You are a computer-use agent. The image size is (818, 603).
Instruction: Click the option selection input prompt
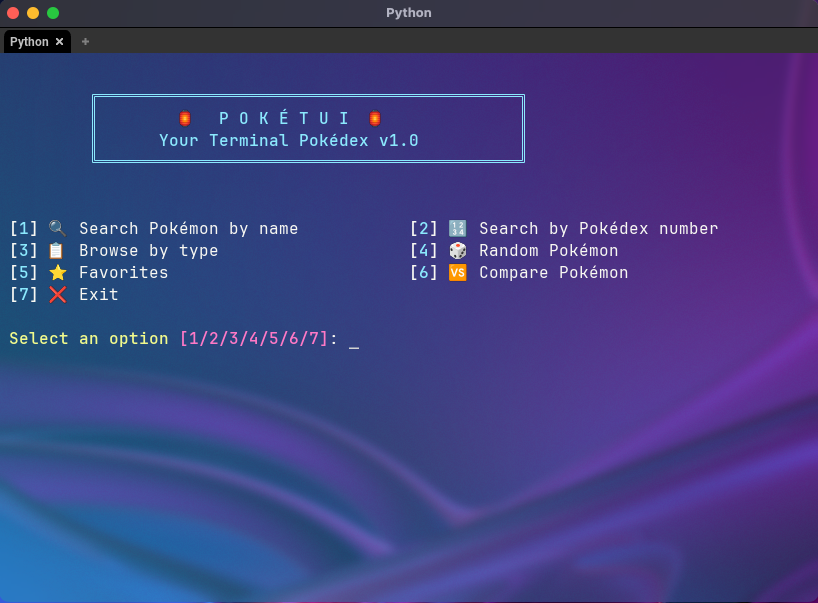[355, 339]
